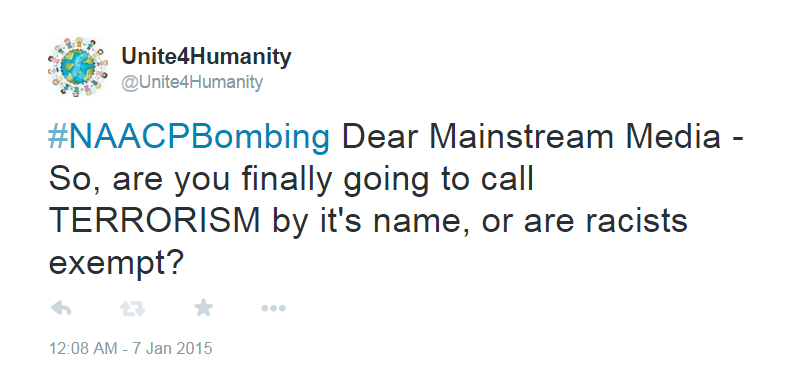
Task: Click the 7 Jan 2015 date
Action: (172, 348)
